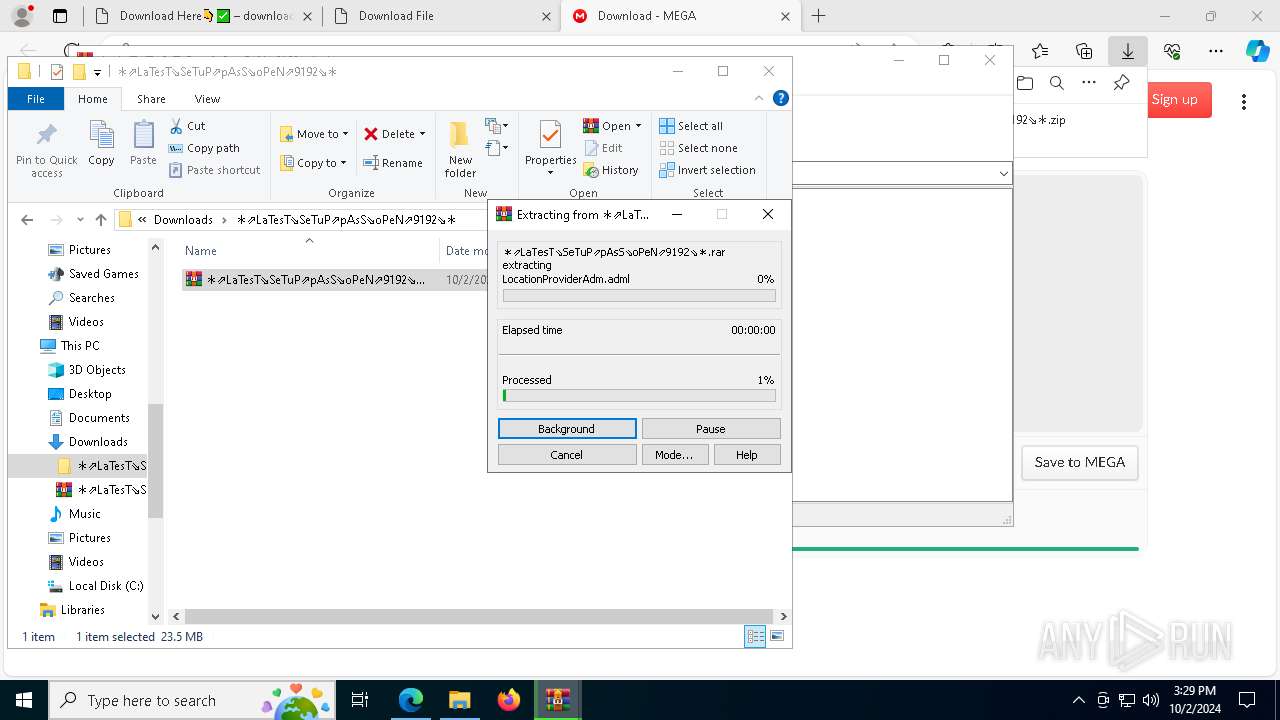Open Edge settings and more menu
This screenshot has width=1280, height=720.
tap(1216, 51)
